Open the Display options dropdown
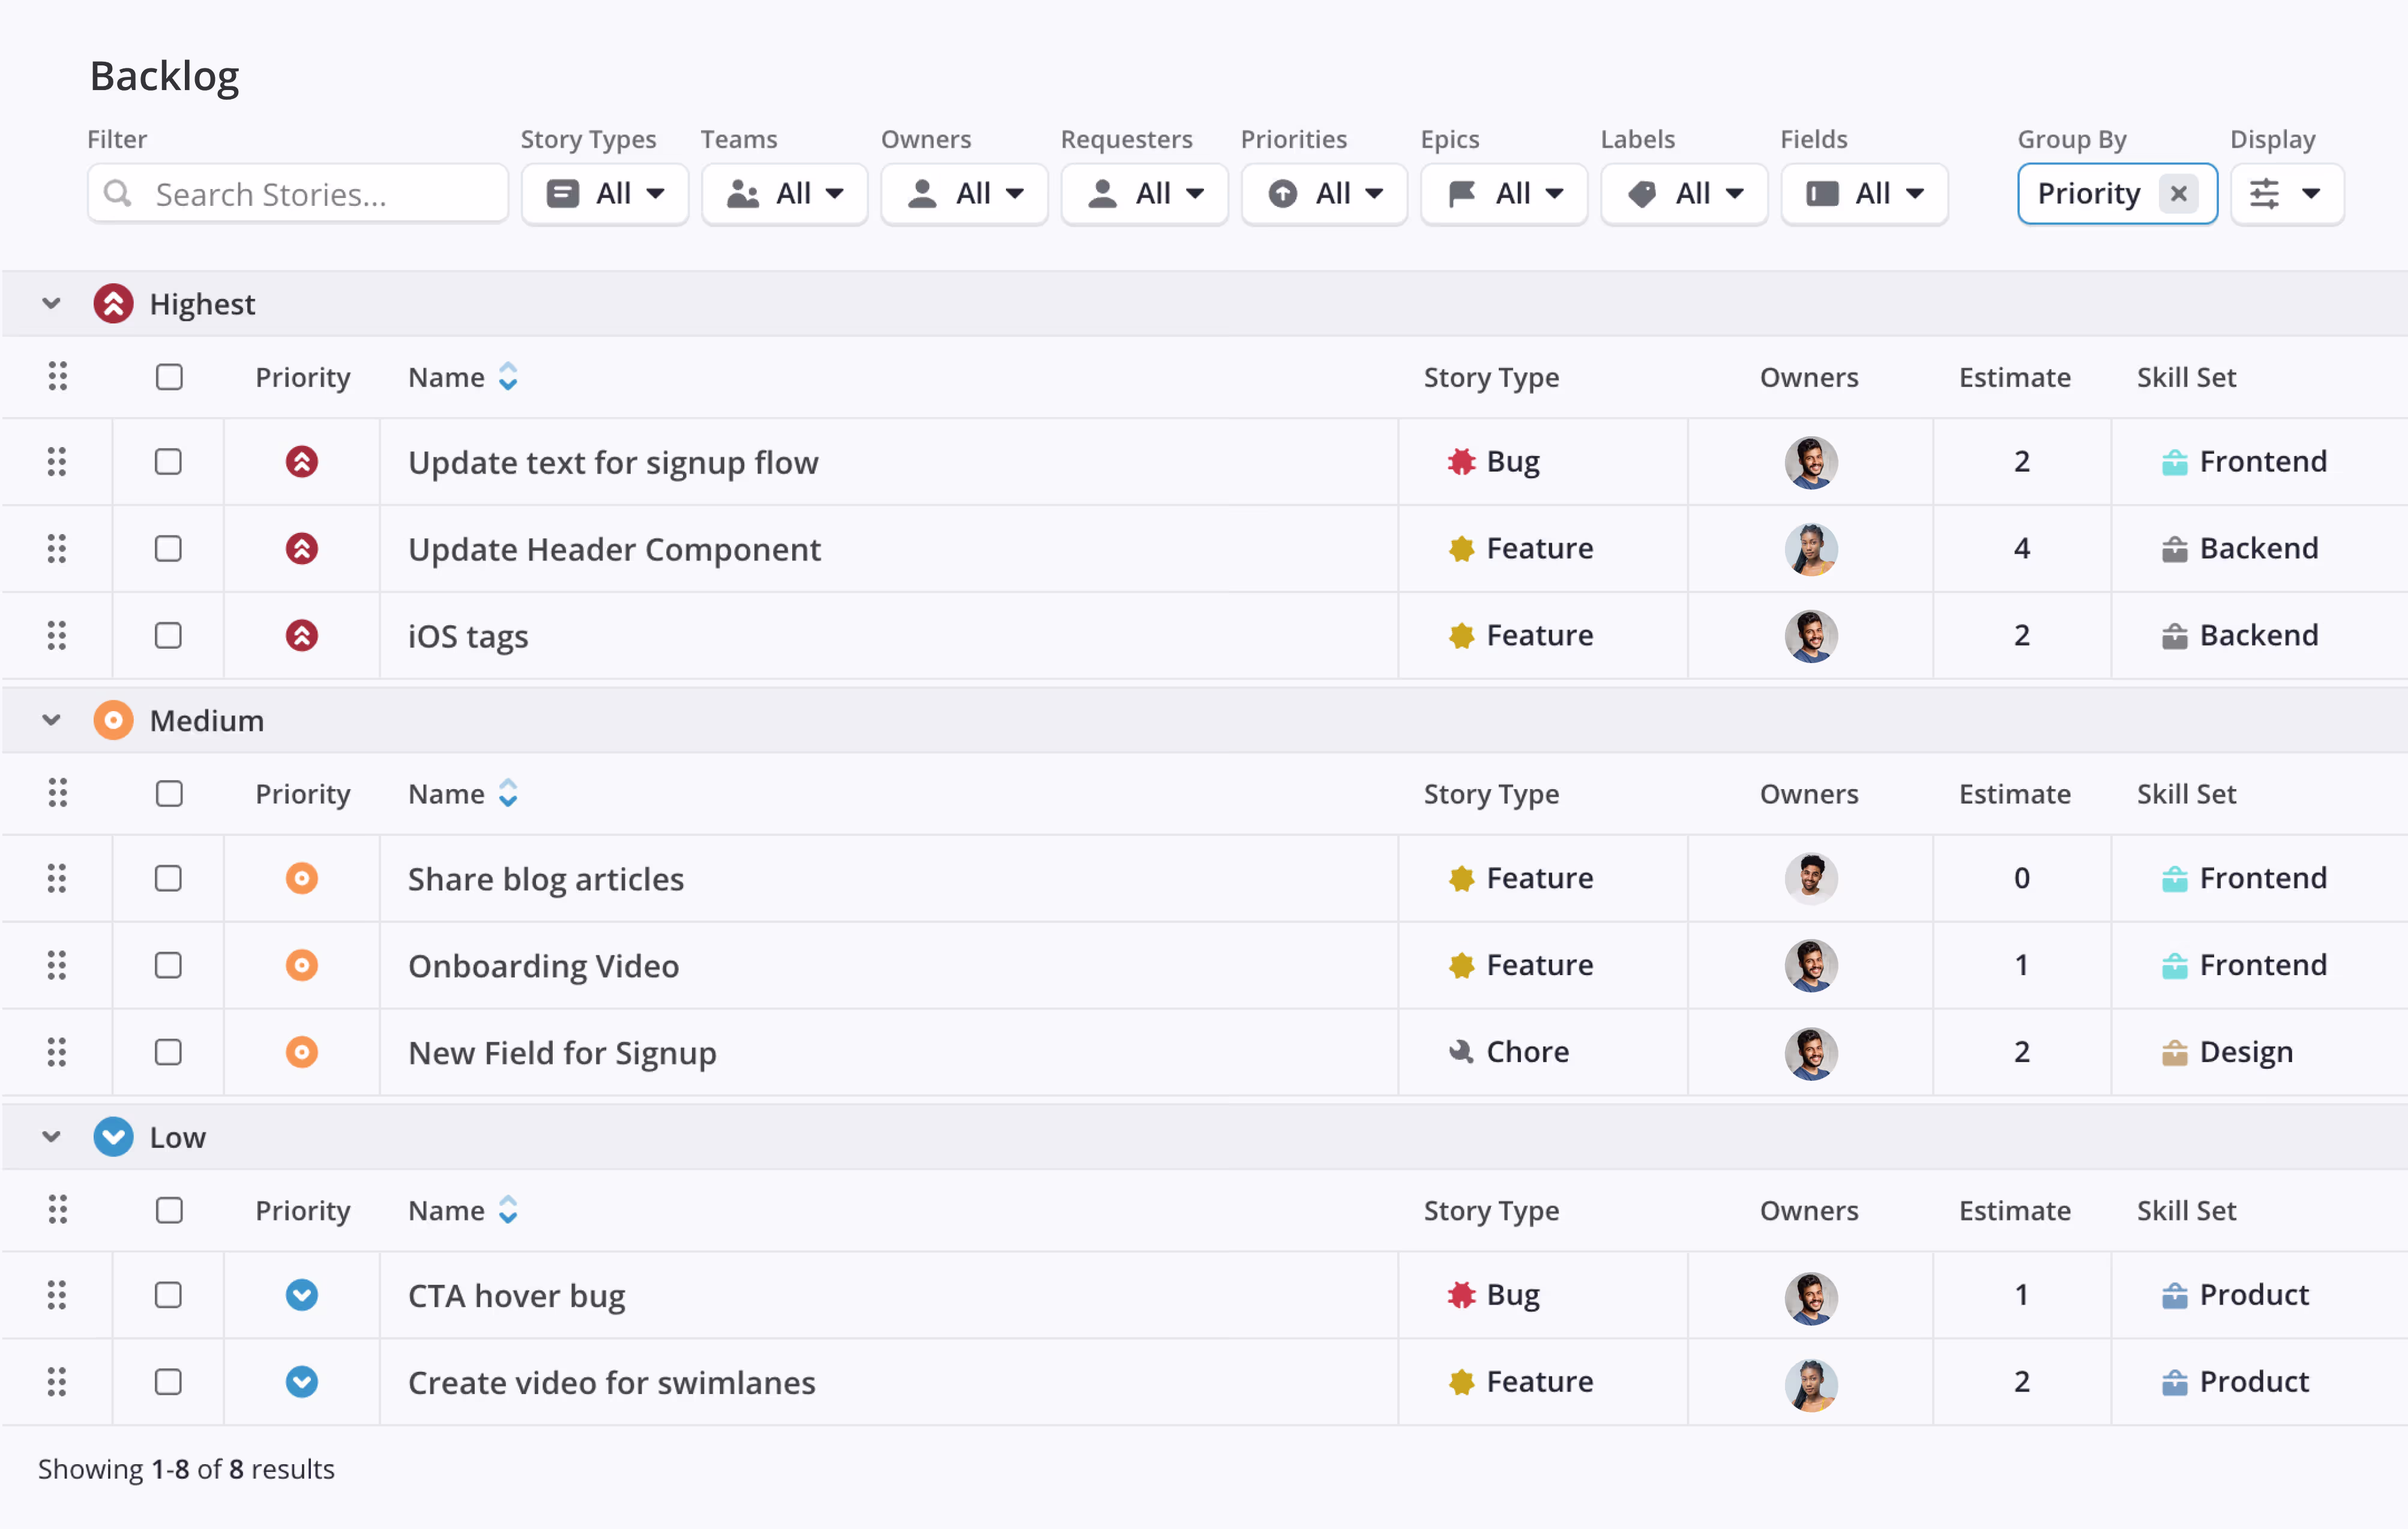 [x=2288, y=194]
